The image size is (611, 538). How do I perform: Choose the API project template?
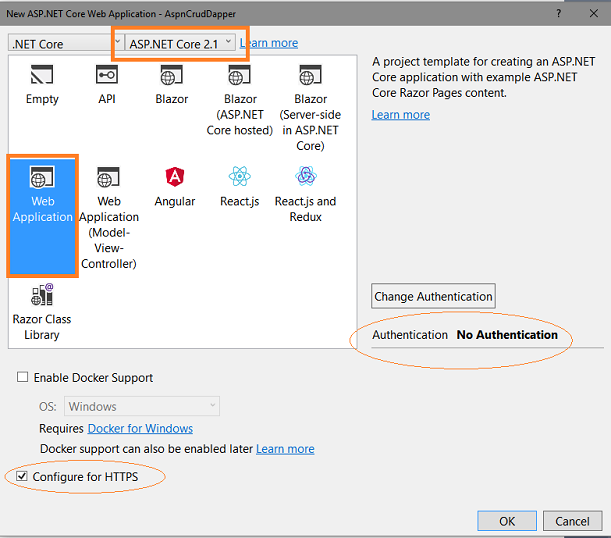pyautogui.click(x=107, y=85)
